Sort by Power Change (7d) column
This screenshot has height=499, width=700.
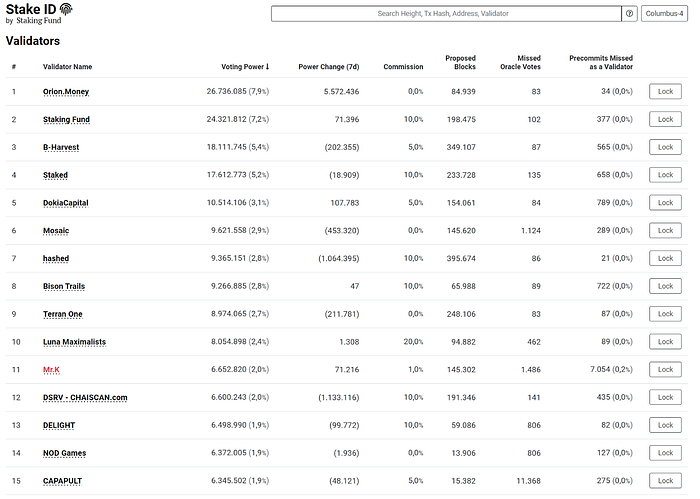[x=329, y=67]
